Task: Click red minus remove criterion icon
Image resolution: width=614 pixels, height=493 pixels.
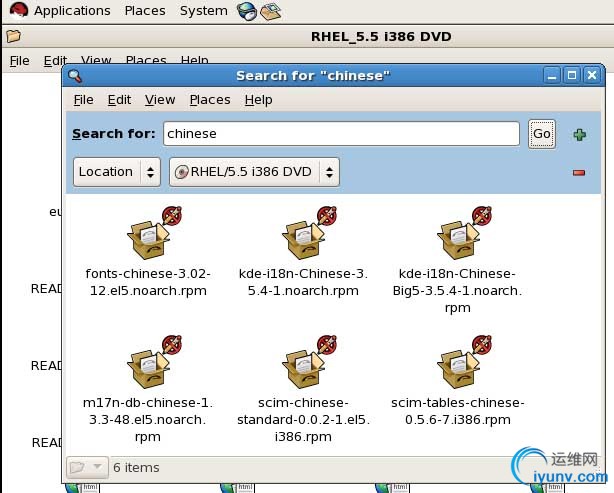Action: pos(578,173)
